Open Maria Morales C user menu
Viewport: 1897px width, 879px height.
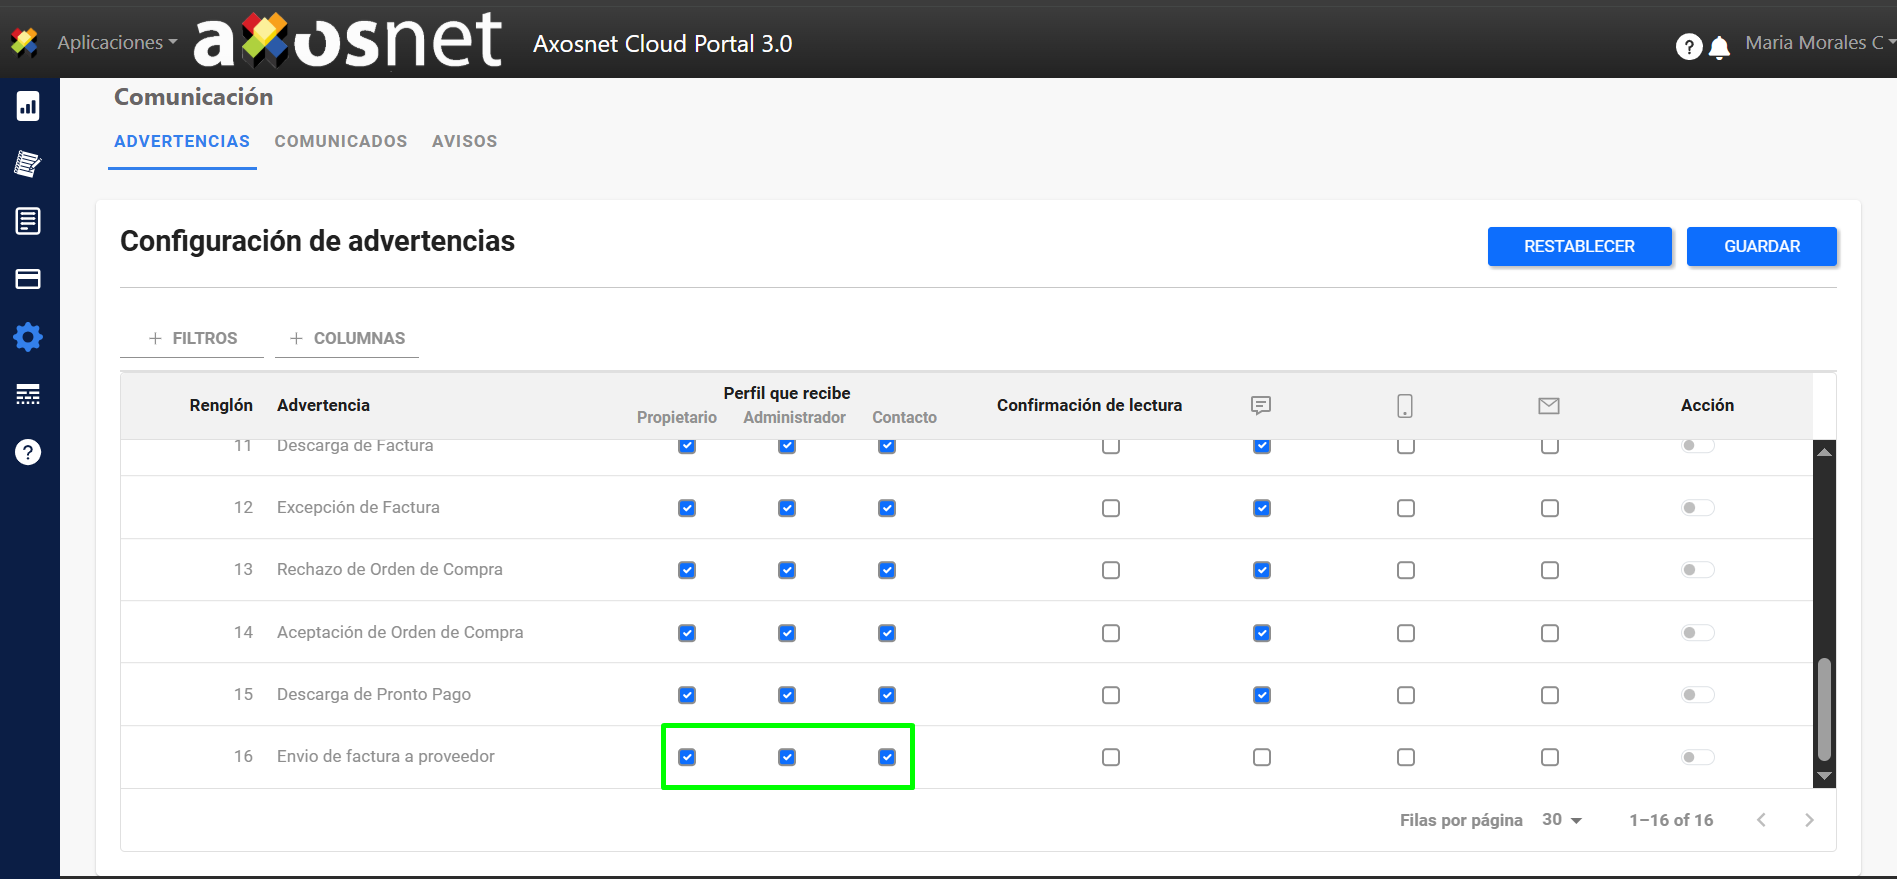pyautogui.click(x=1818, y=43)
